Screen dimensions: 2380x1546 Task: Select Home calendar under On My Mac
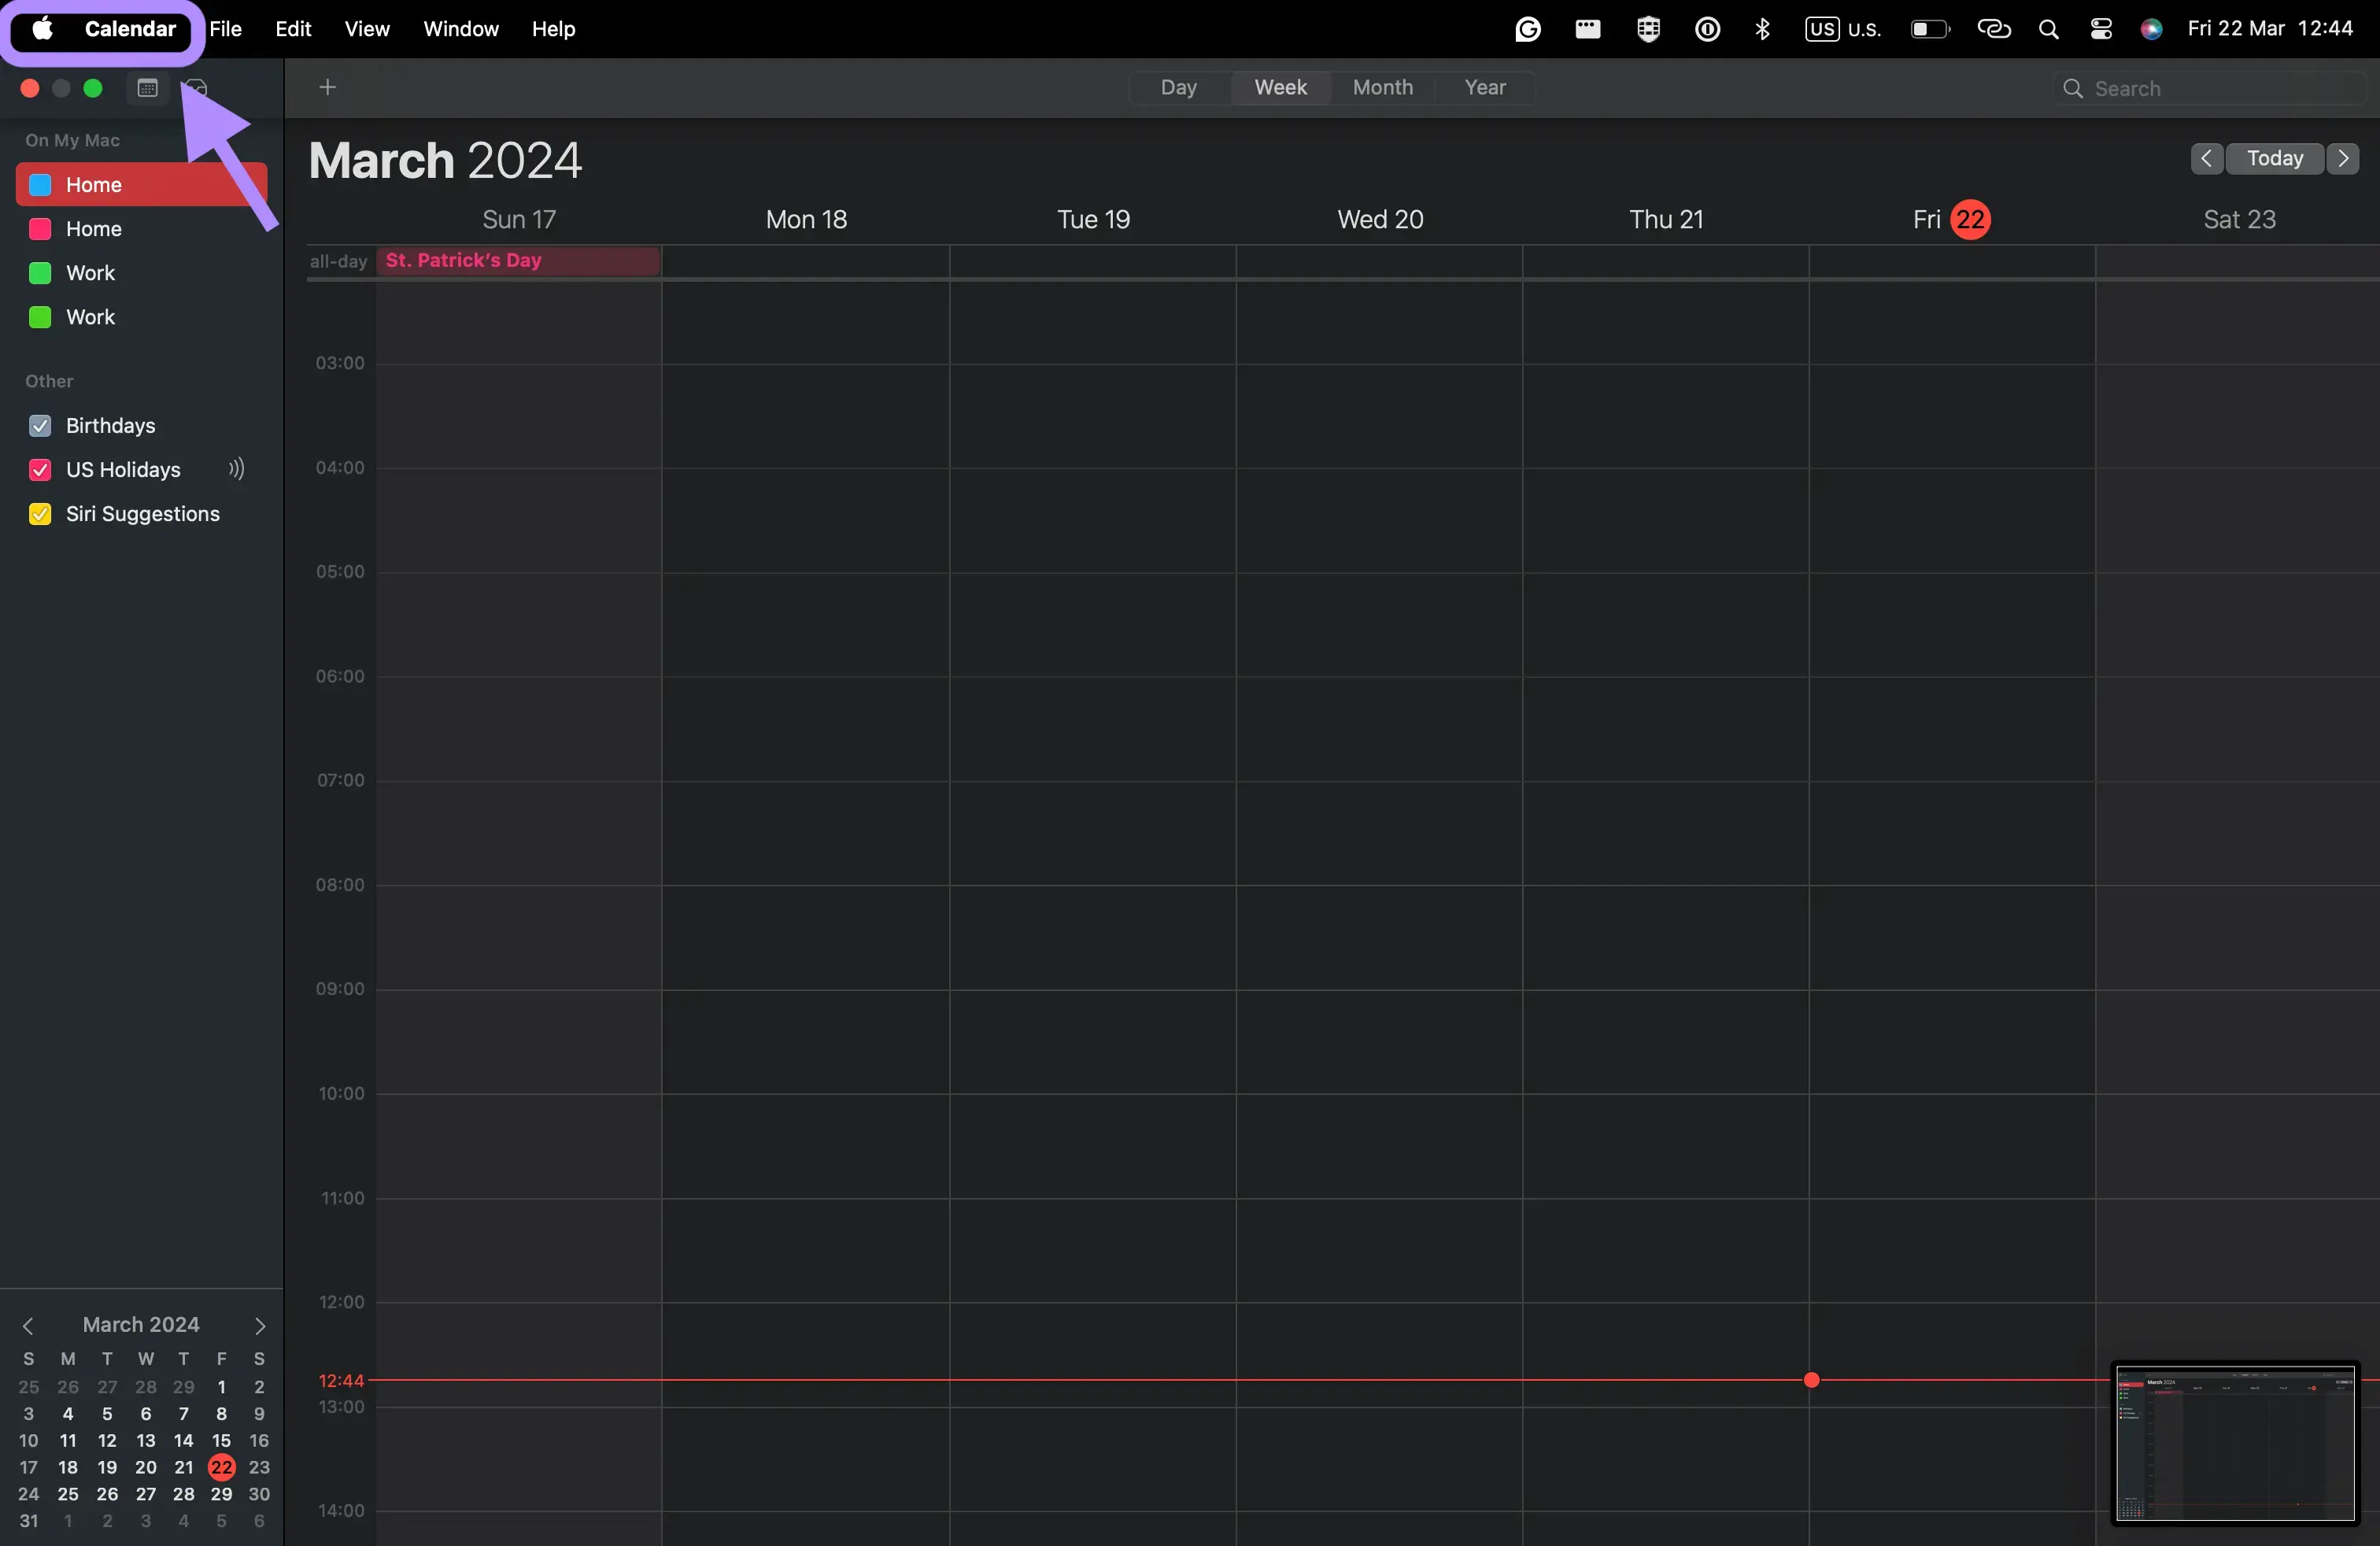click(x=94, y=184)
